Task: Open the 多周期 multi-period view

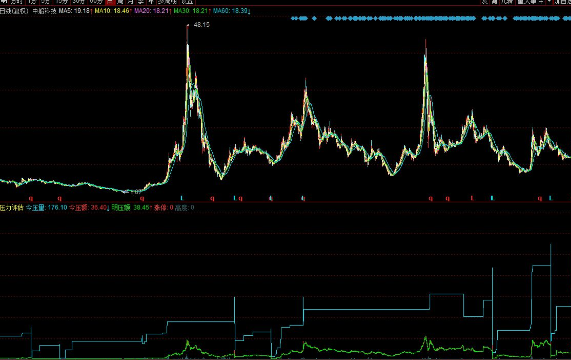Action: point(167,2)
